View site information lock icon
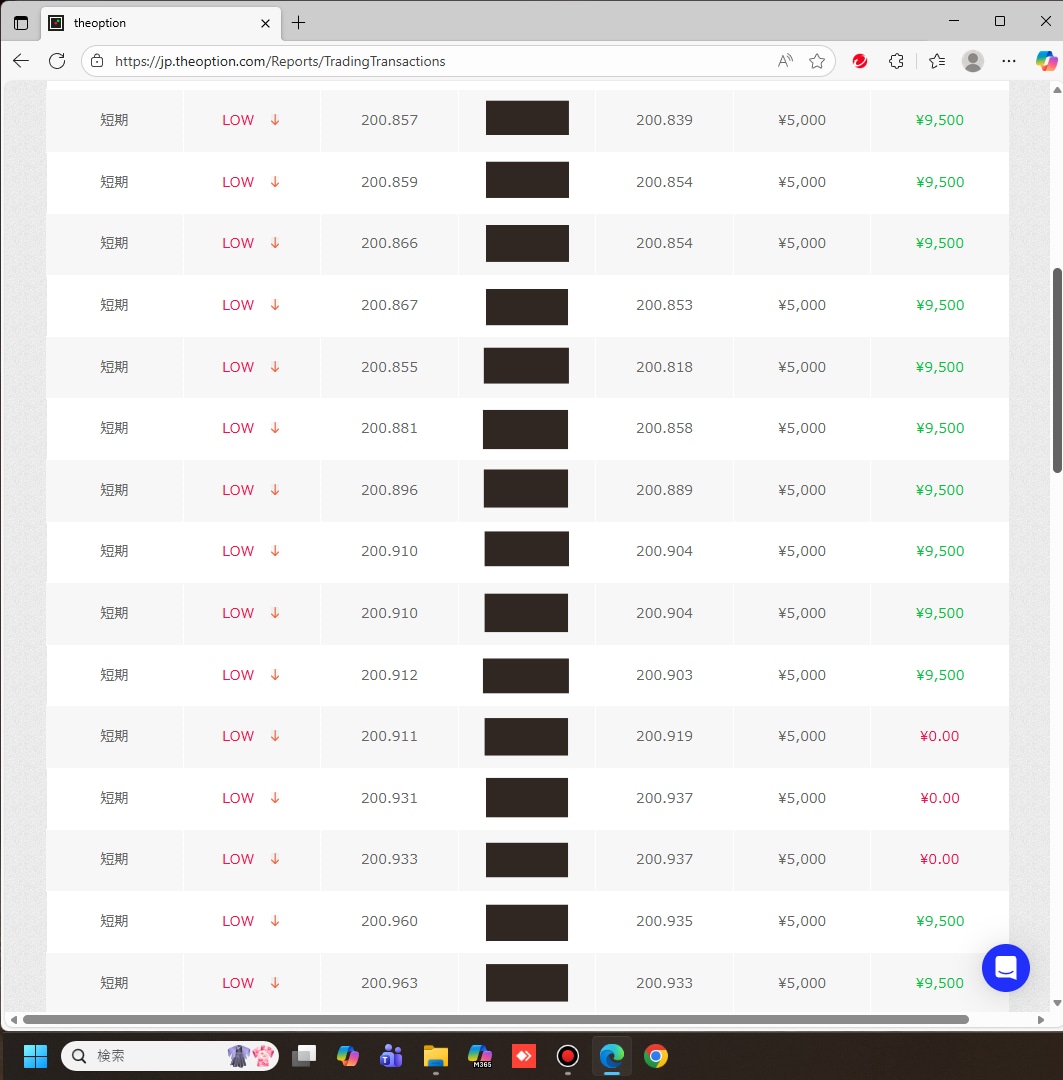 [97, 61]
